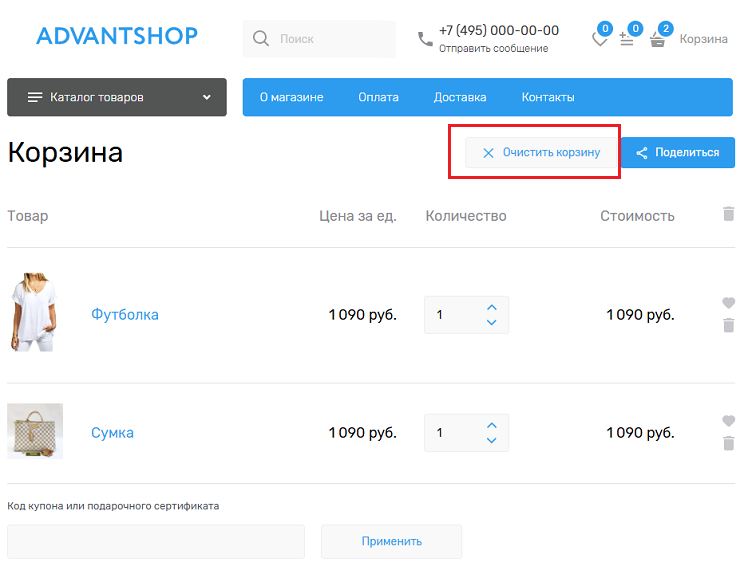Decrease Сумка quantity with down arrow

(x=491, y=441)
